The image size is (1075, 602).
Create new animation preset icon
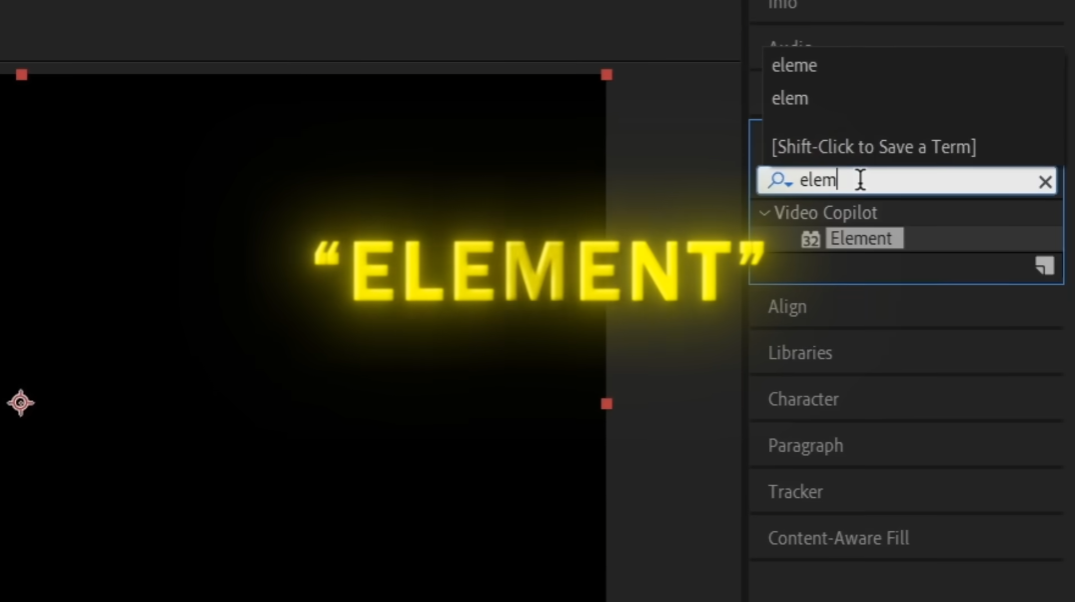[x=1044, y=266]
